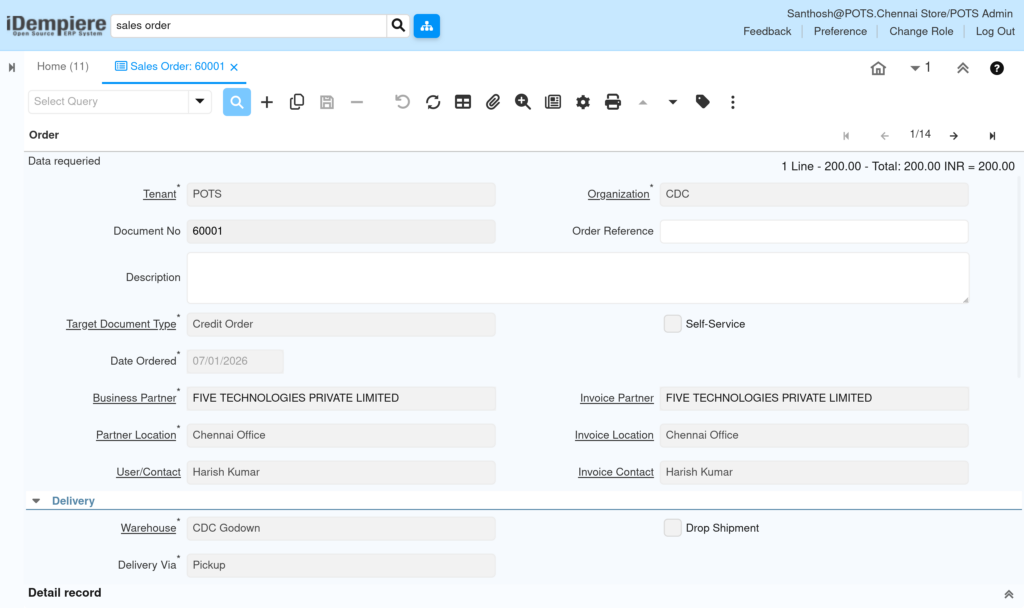The image size is (1024, 608).
Task: Switch to the Home (11) tab
Action: coord(63,67)
